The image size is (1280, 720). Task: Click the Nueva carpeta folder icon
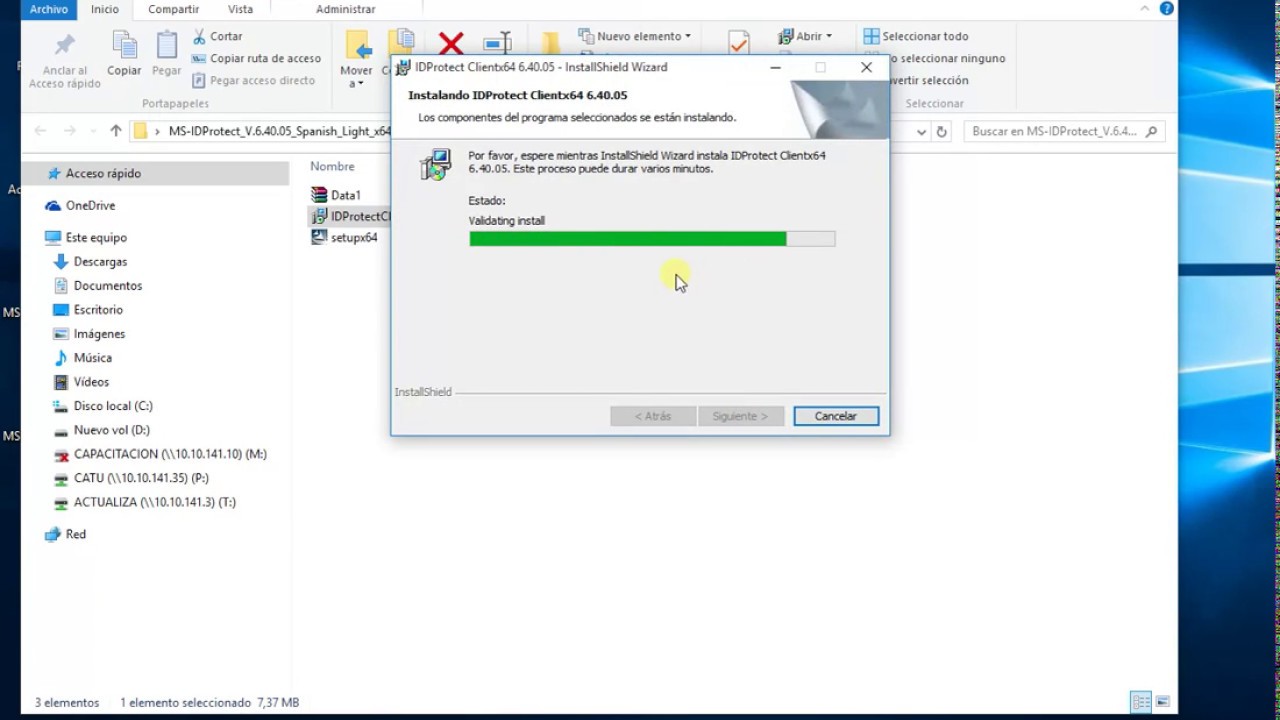[x=551, y=43]
